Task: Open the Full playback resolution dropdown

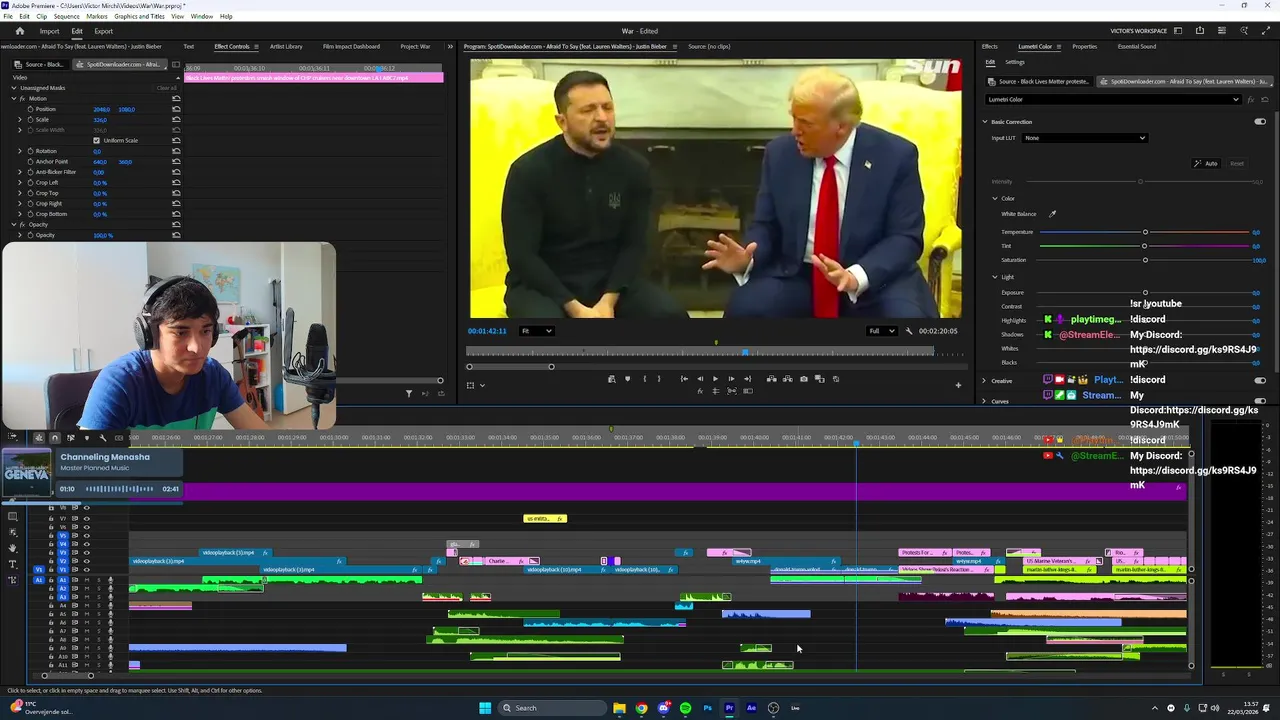Action: click(881, 331)
